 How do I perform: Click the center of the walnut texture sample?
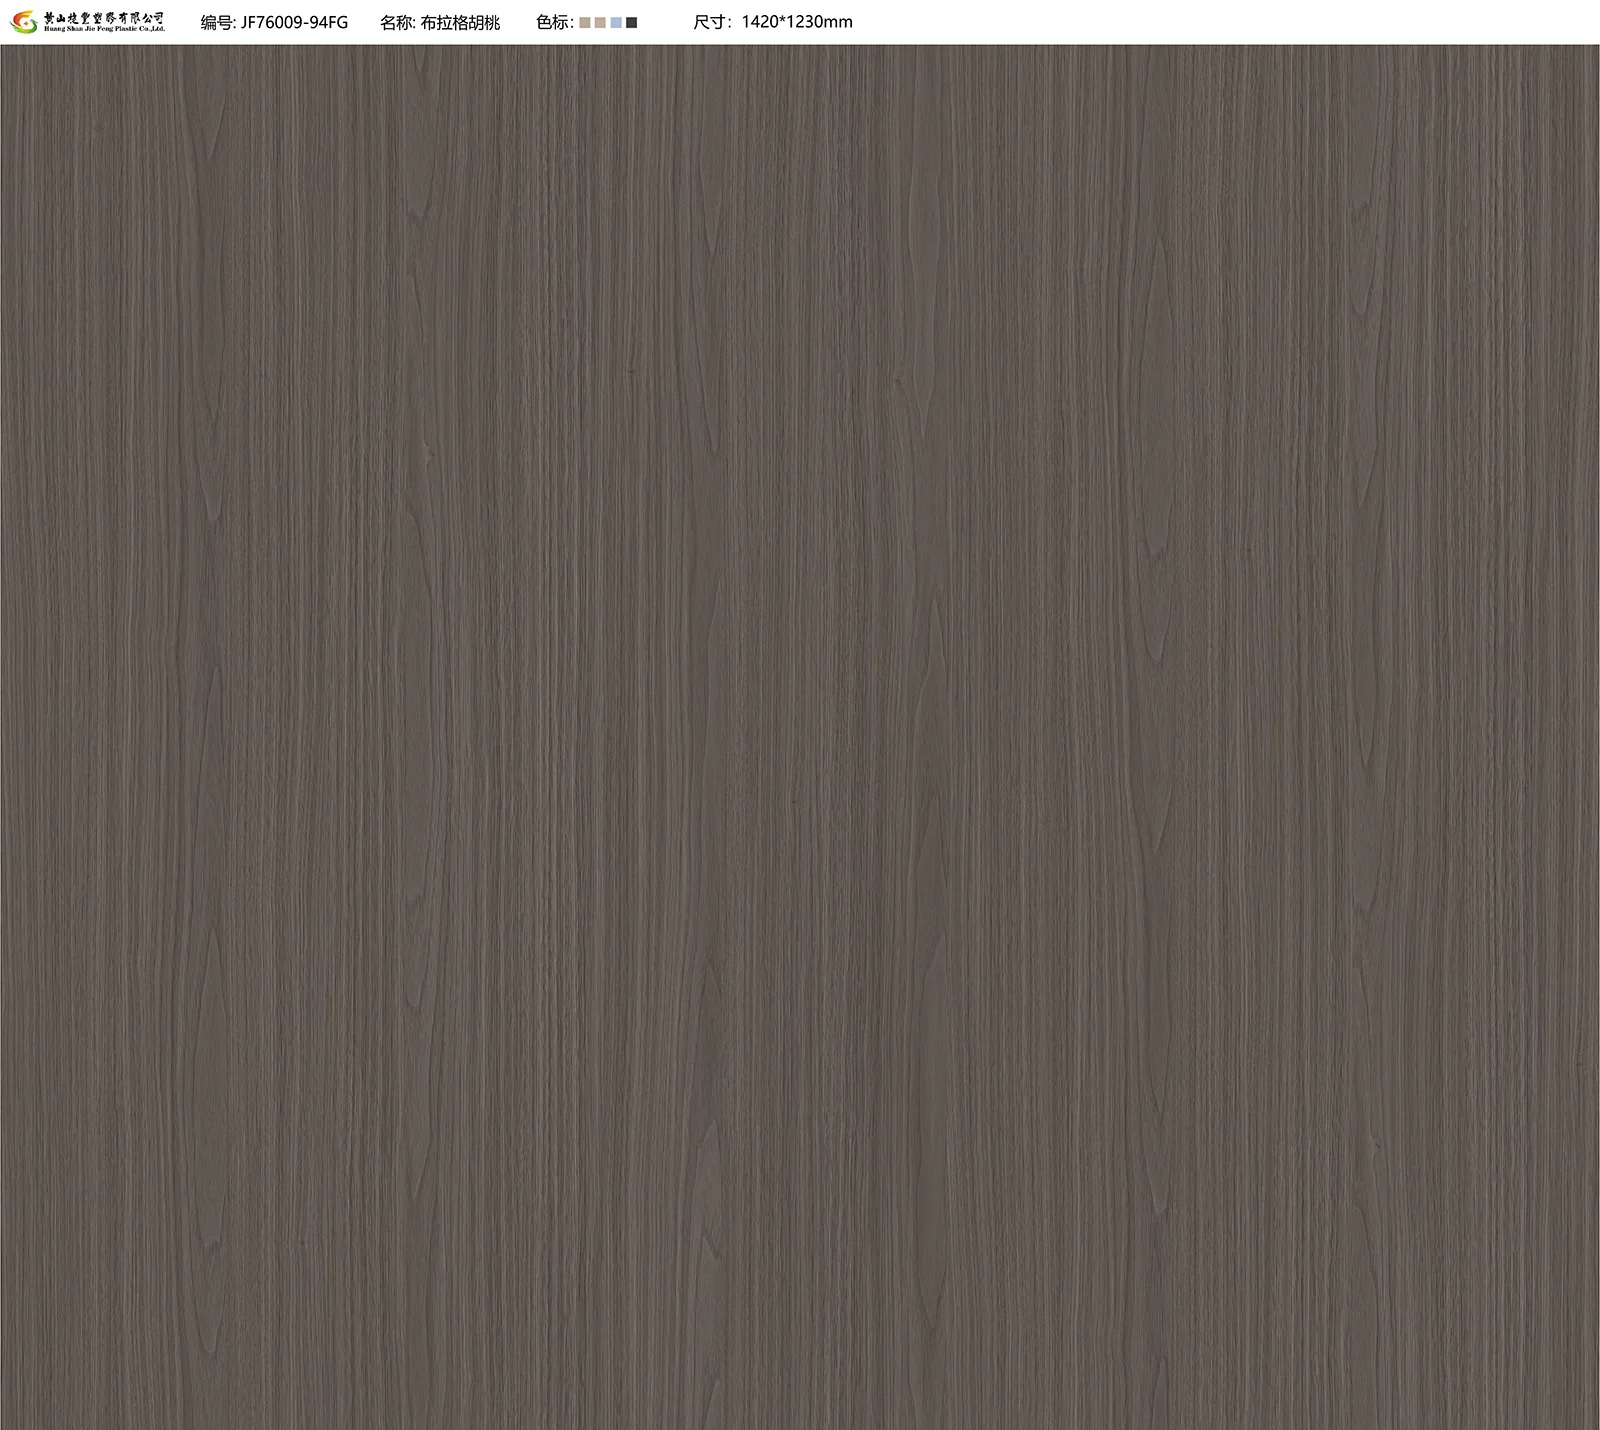pos(800,736)
